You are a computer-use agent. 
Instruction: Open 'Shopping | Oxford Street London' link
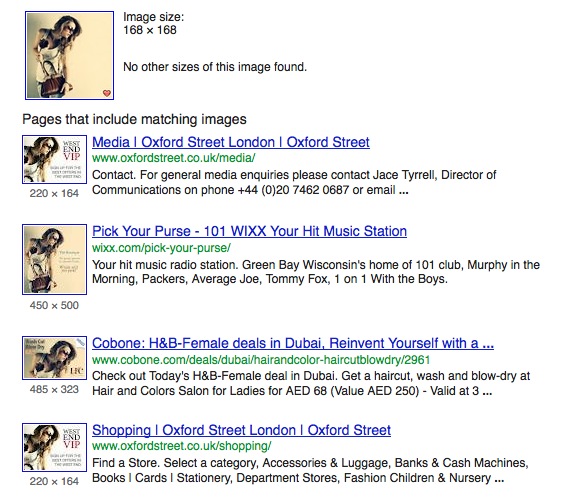click(x=241, y=430)
